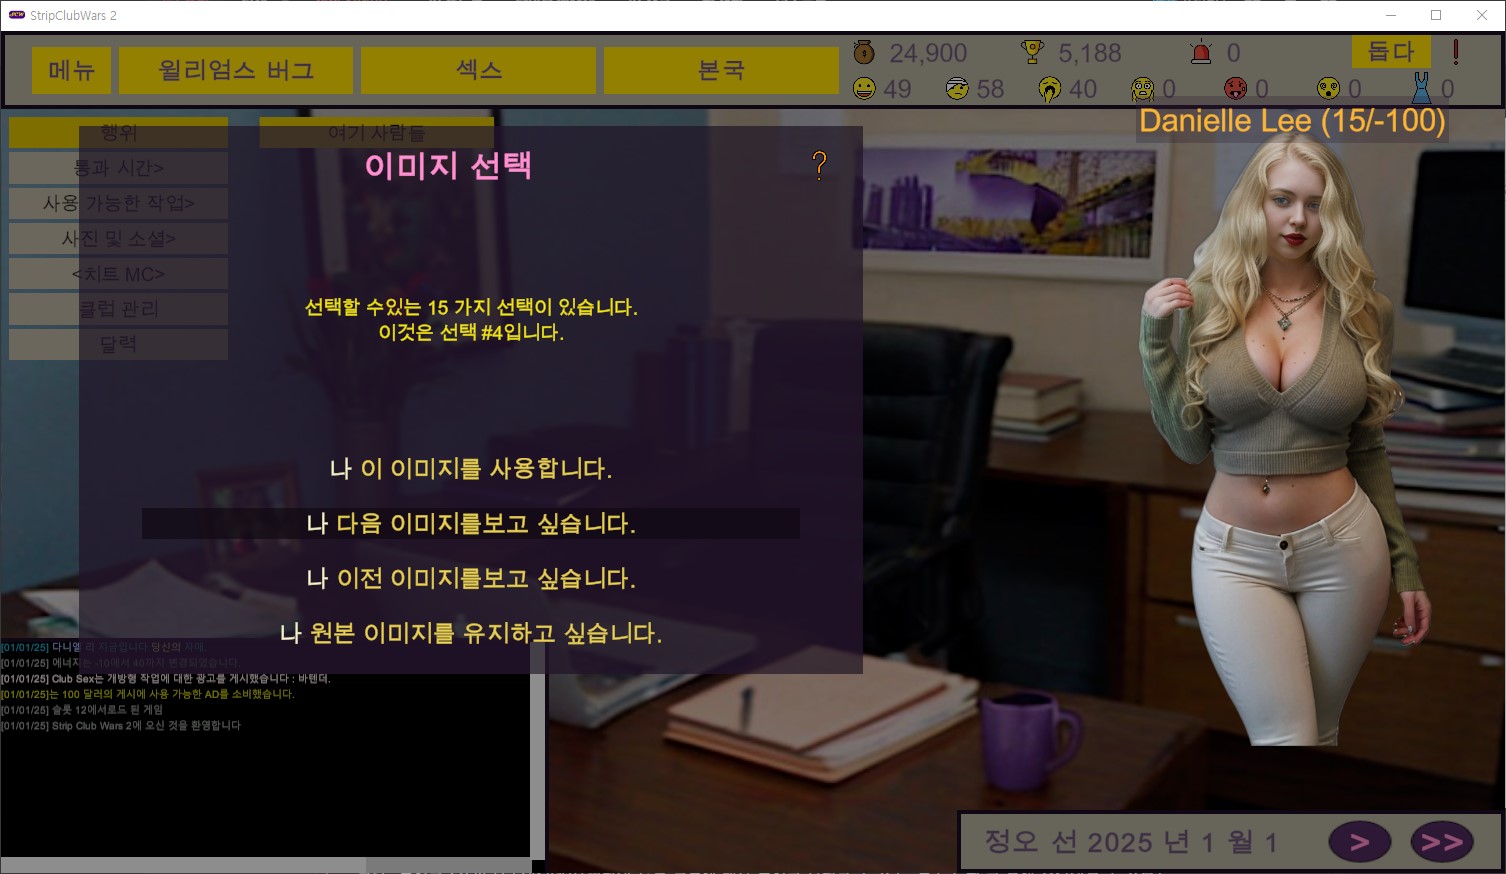Image resolution: width=1506 pixels, height=874 pixels.
Task: Fast-forward with the double arrow button
Action: pos(1441,842)
